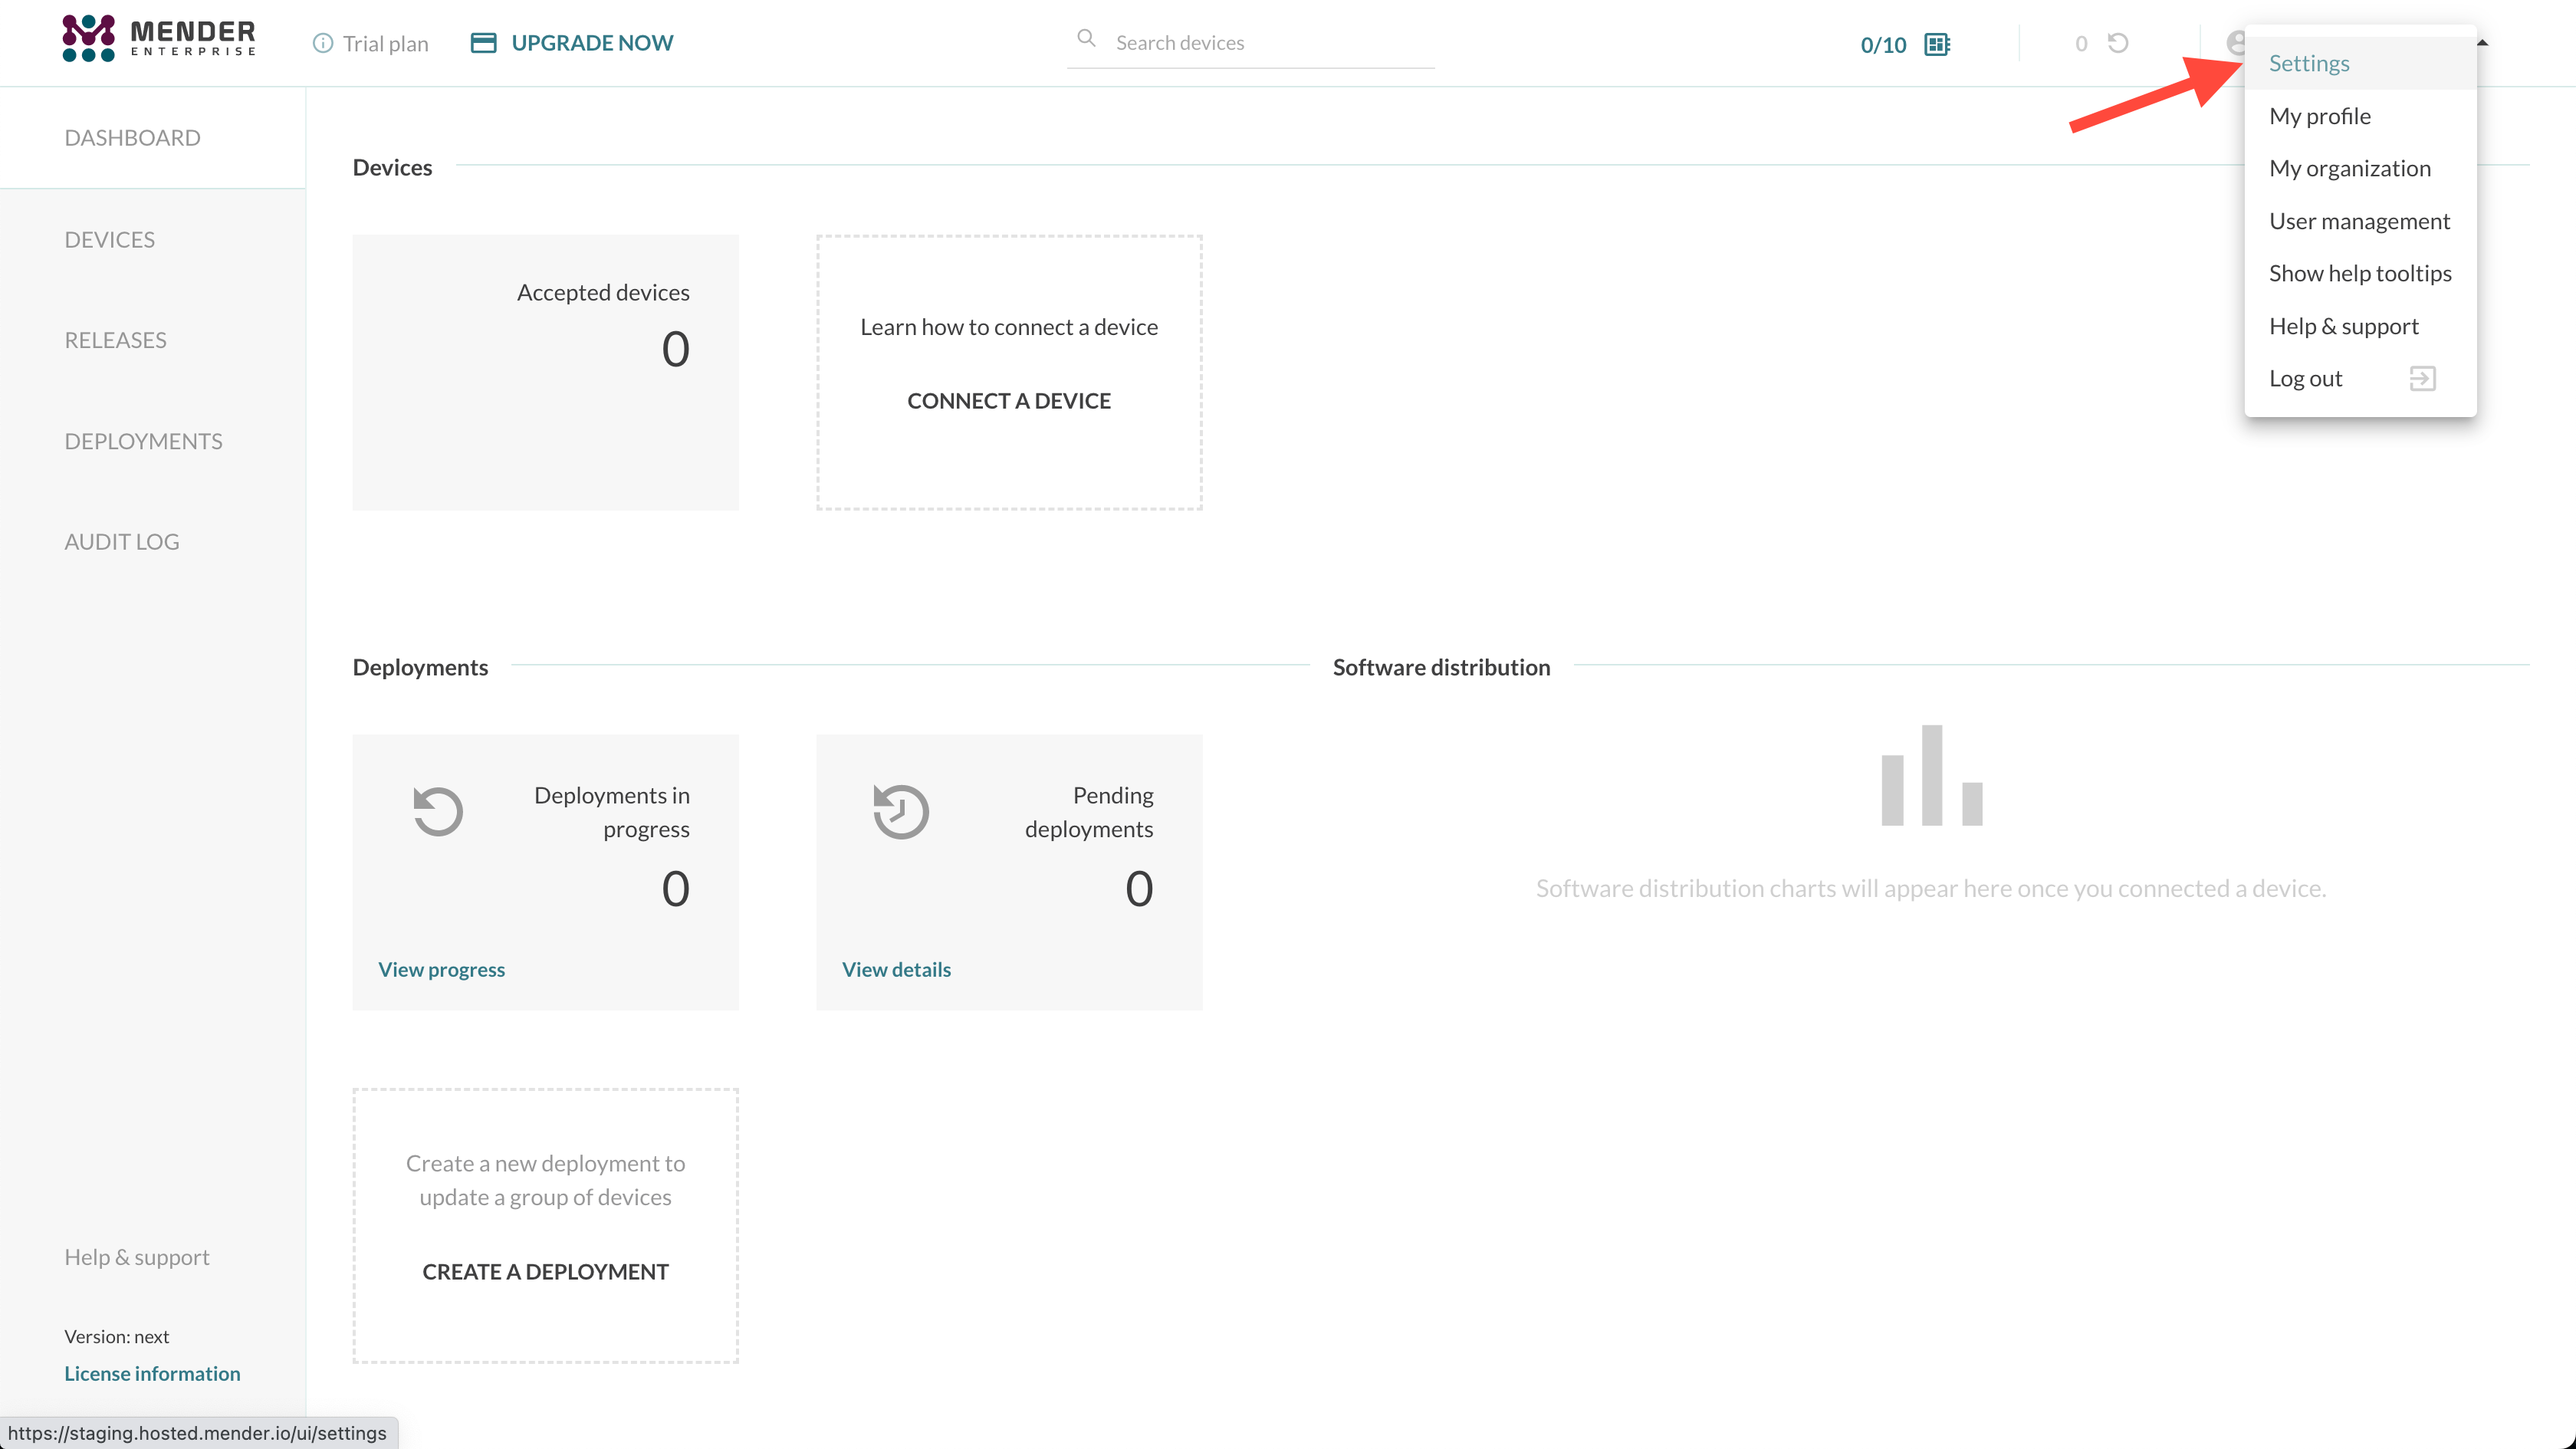Toggle Show help tooltips option

pos(2359,273)
